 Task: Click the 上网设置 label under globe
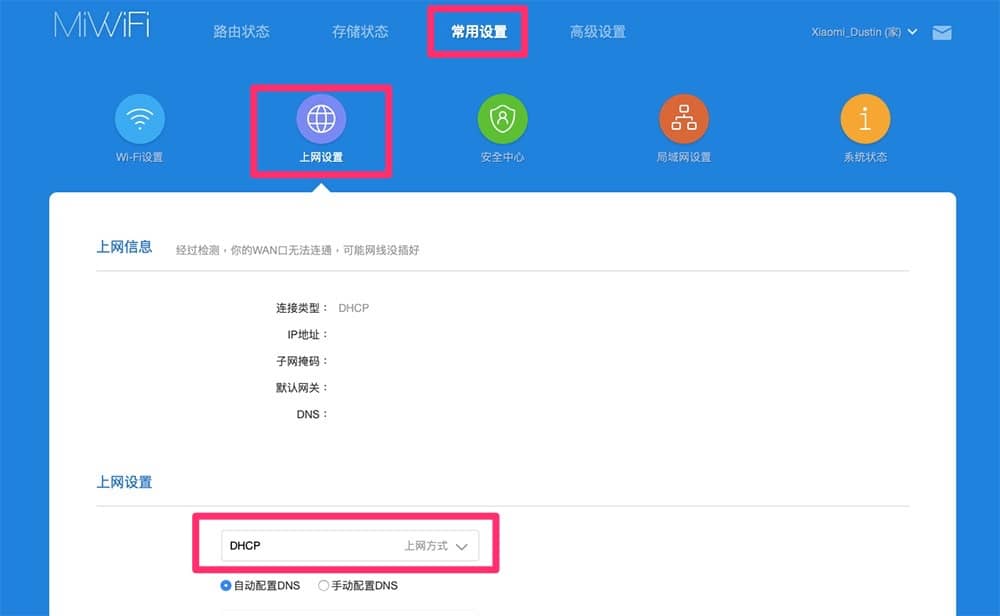click(x=321, y=157)
